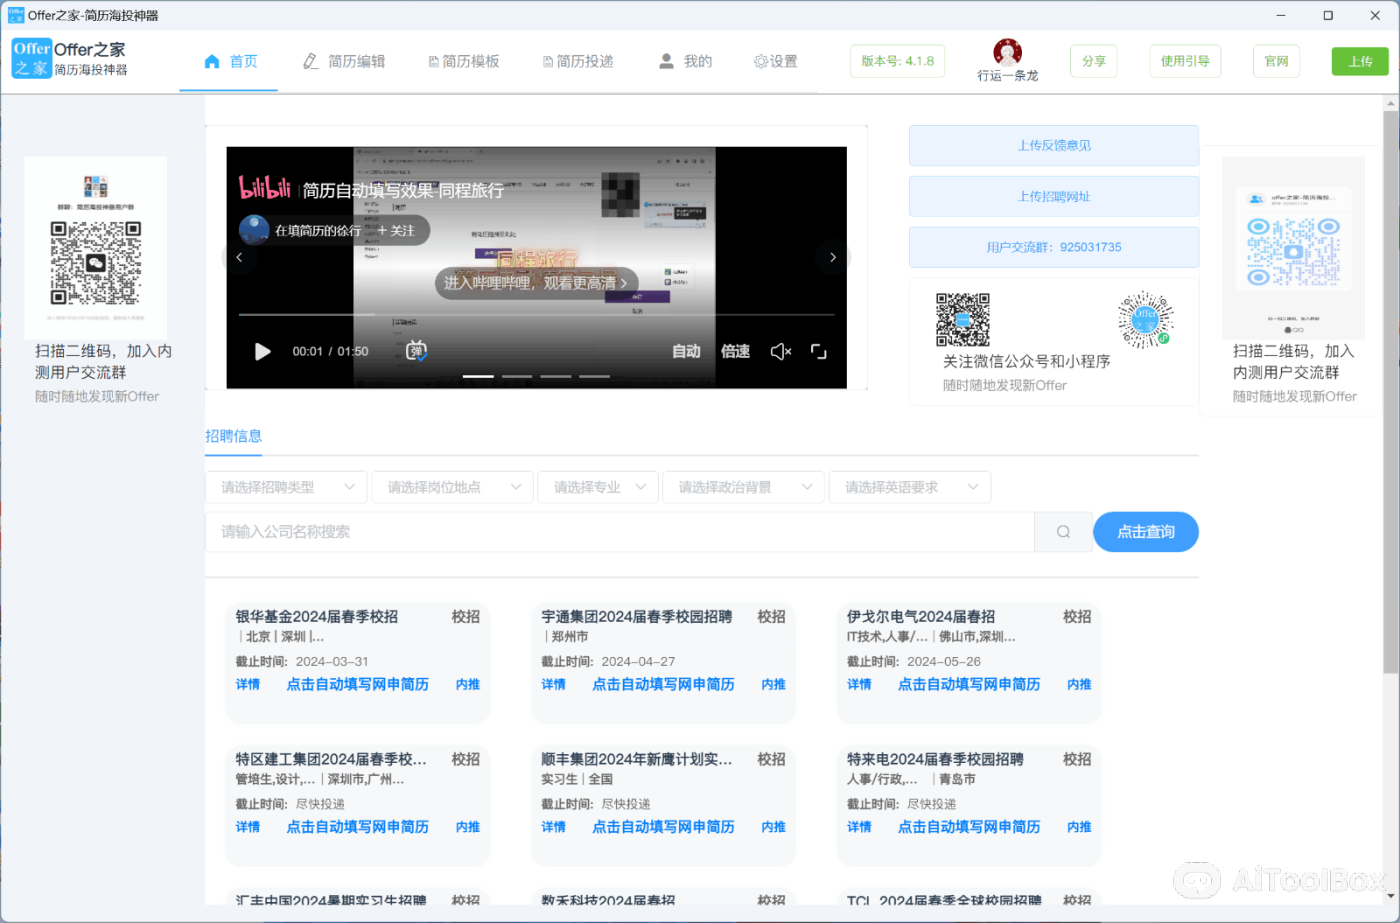The image size is (1400, 923).
Task: Select the 简历编辑 pencil icon
Action: coord(311,61)
